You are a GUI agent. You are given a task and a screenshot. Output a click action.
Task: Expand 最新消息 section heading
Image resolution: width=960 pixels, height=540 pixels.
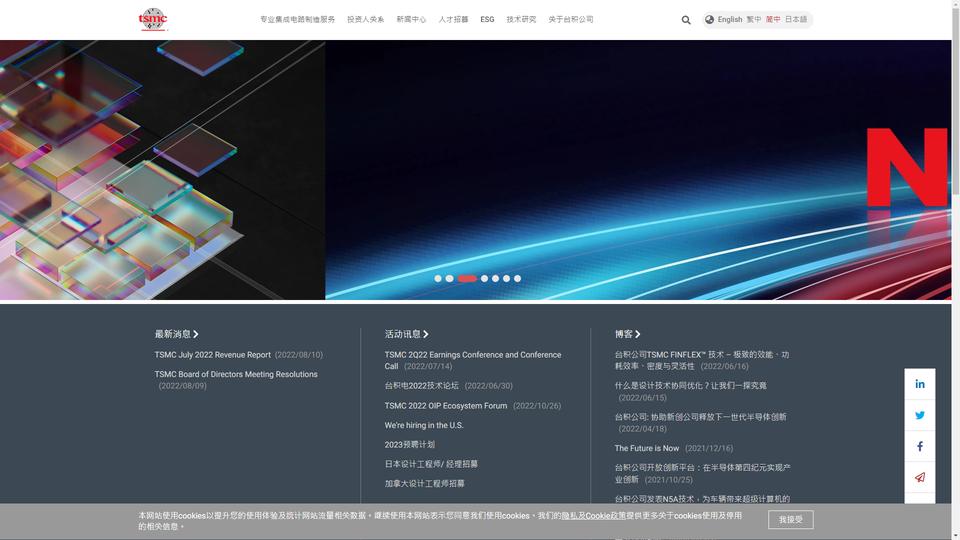[x=176, y=334]
